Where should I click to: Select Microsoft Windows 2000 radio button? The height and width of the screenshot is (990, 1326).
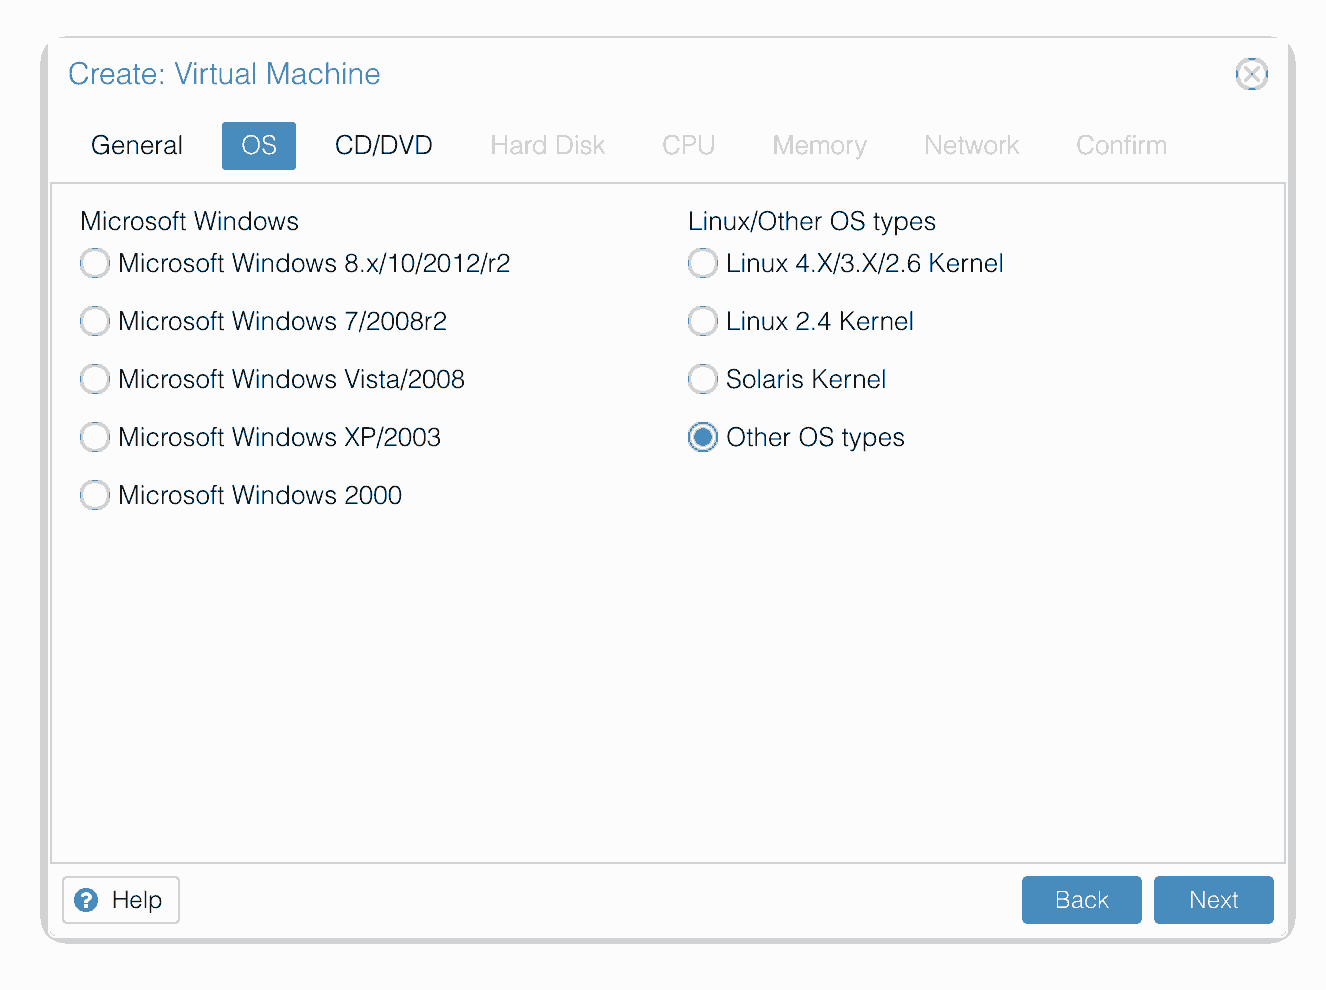click(x=95, y=495)
